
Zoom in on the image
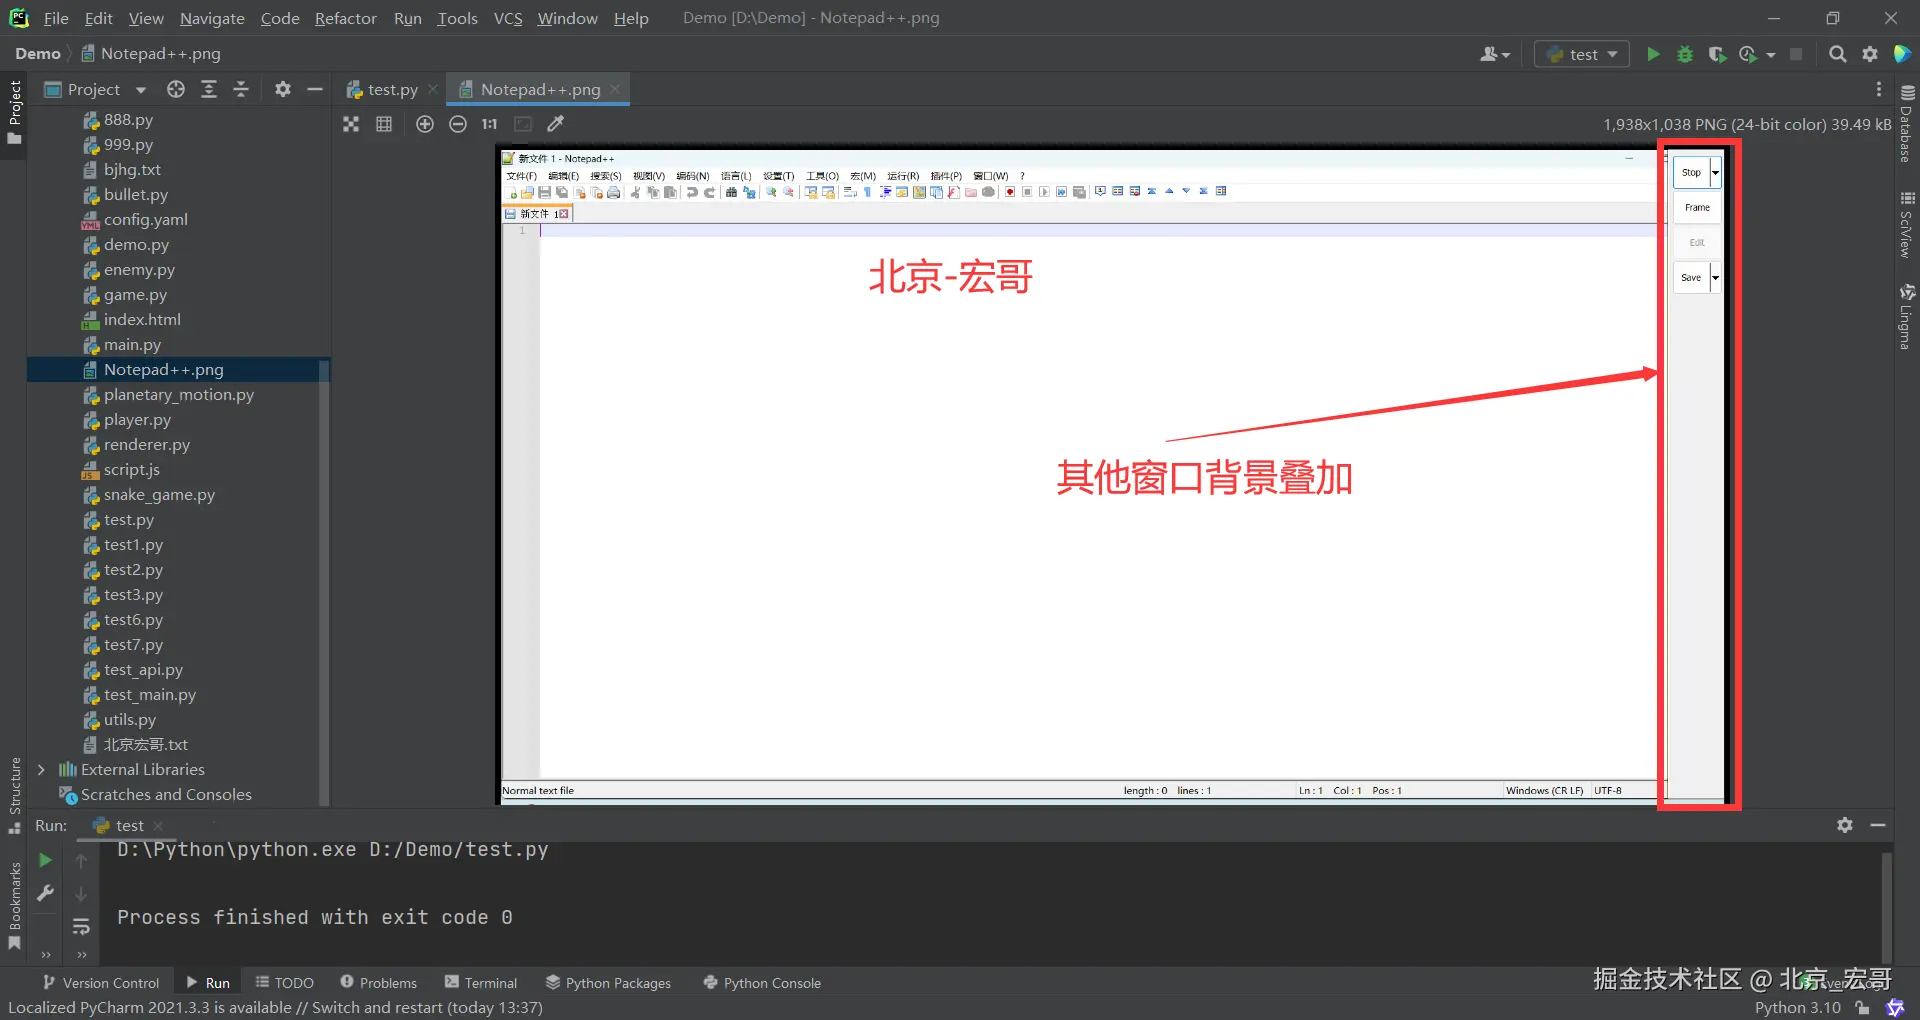coord(425,124)
